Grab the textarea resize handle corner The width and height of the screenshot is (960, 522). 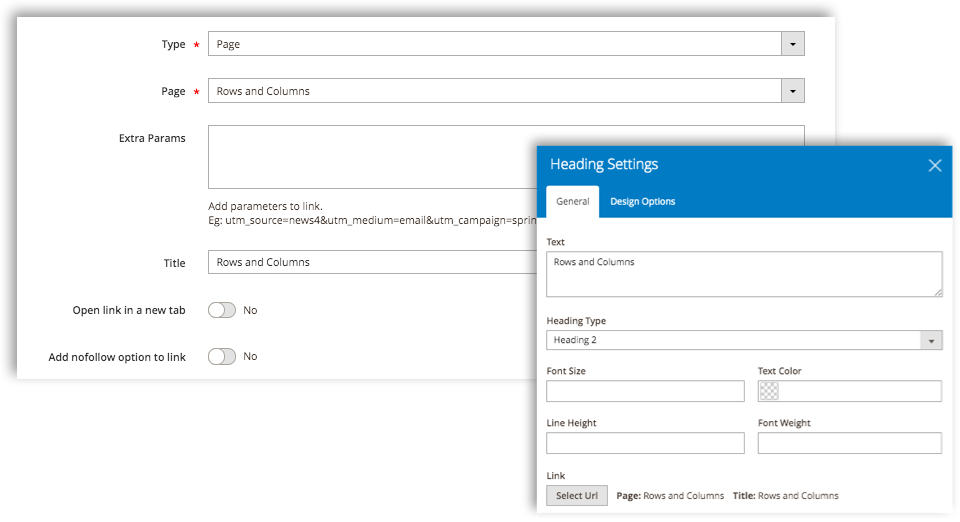pos(938,293)
